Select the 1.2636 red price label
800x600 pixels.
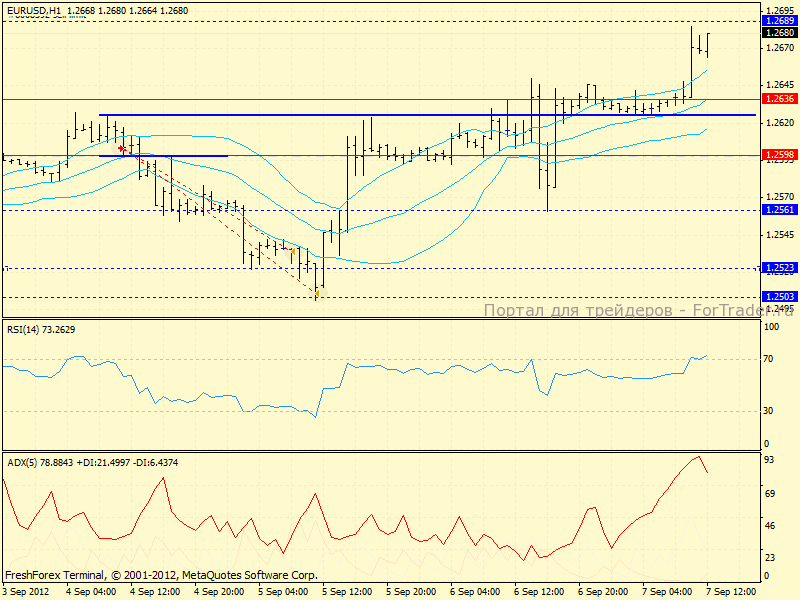[x=778, y=99]
